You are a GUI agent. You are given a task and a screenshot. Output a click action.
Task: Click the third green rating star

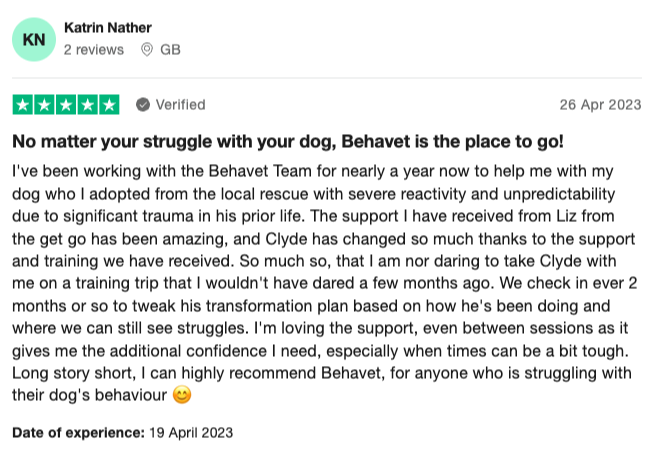click(x=65, y=105)
